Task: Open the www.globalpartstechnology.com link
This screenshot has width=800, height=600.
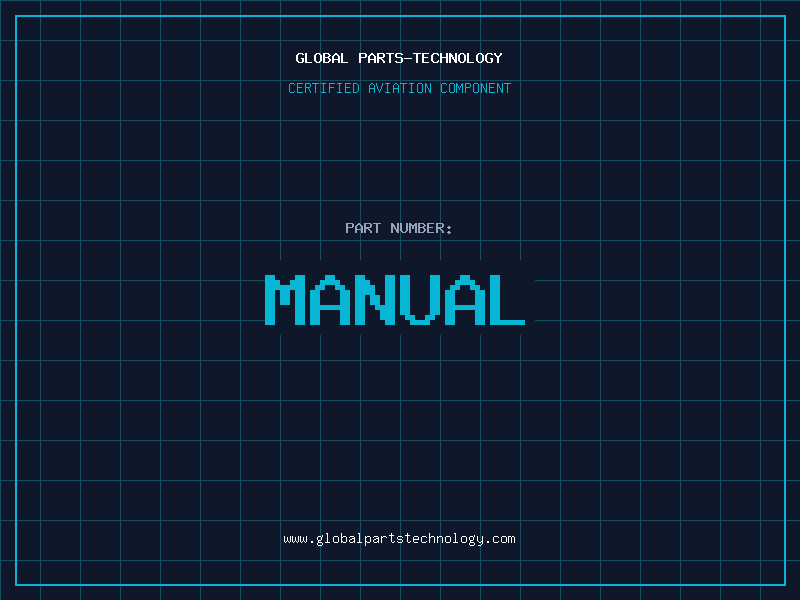Action: pos(399,539)
